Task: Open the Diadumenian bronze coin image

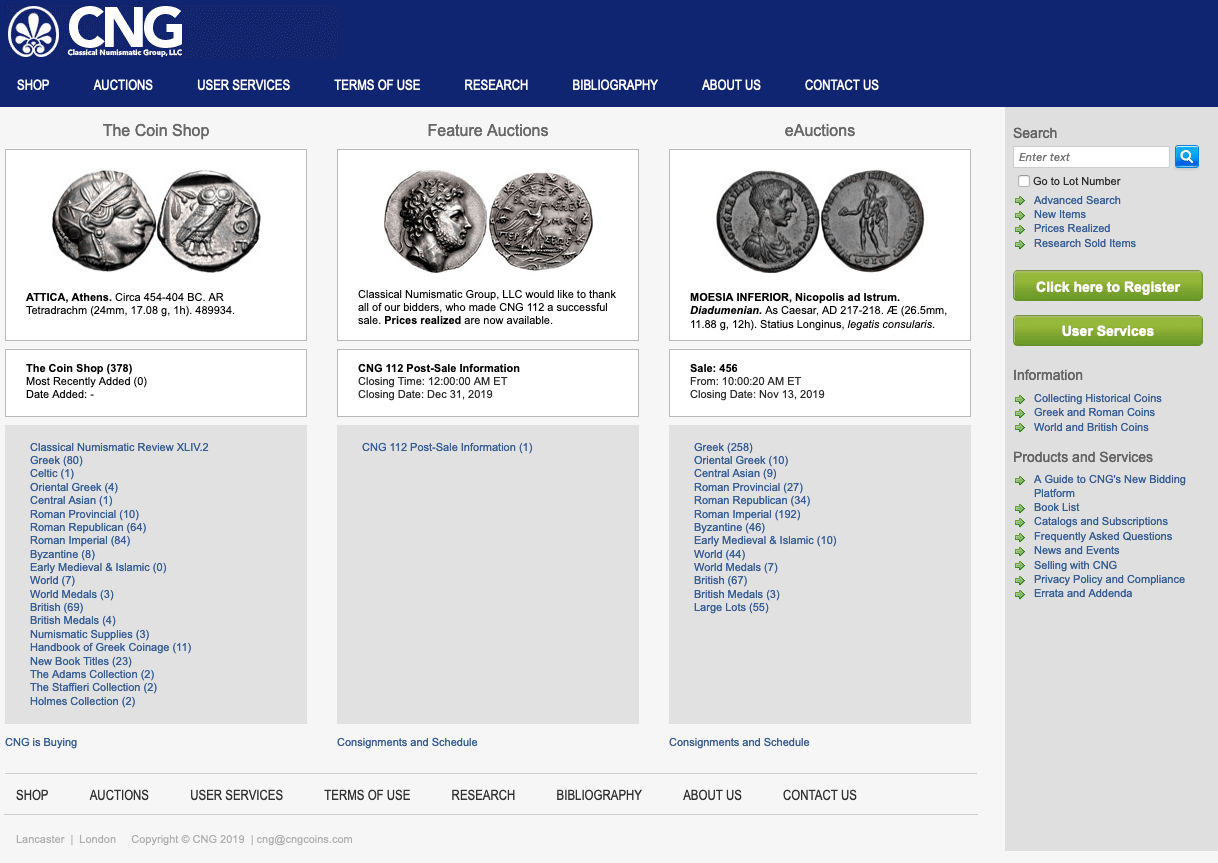Action: click(x=819, y=220)
